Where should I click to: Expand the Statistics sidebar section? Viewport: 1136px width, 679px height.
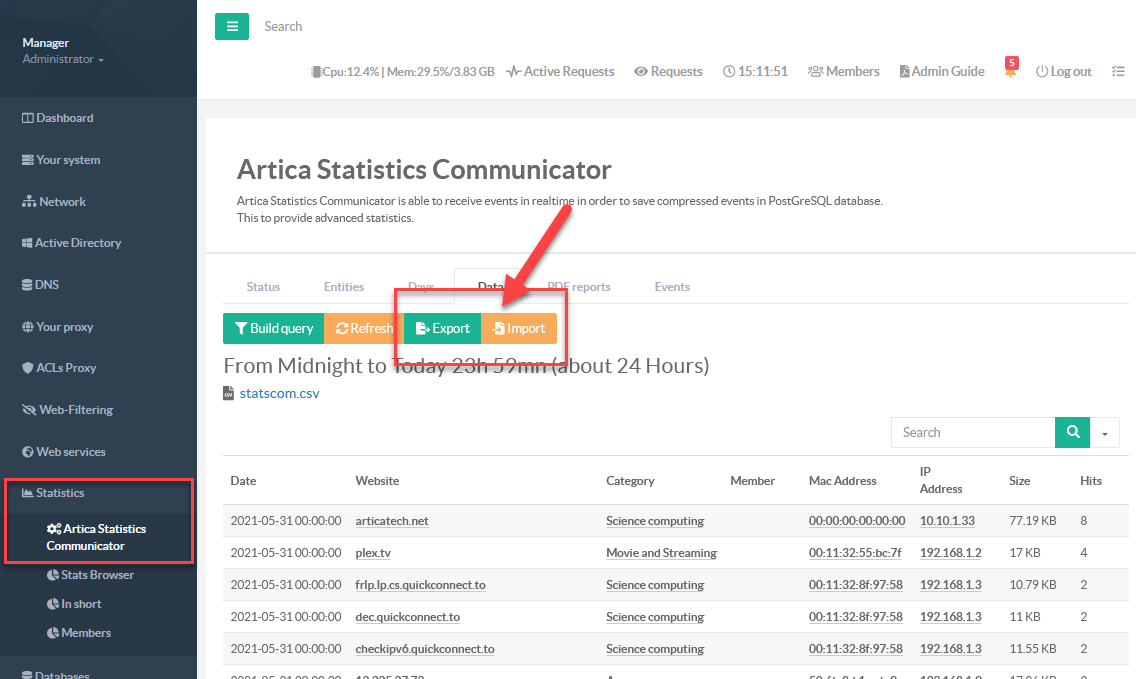coord(60,493)
